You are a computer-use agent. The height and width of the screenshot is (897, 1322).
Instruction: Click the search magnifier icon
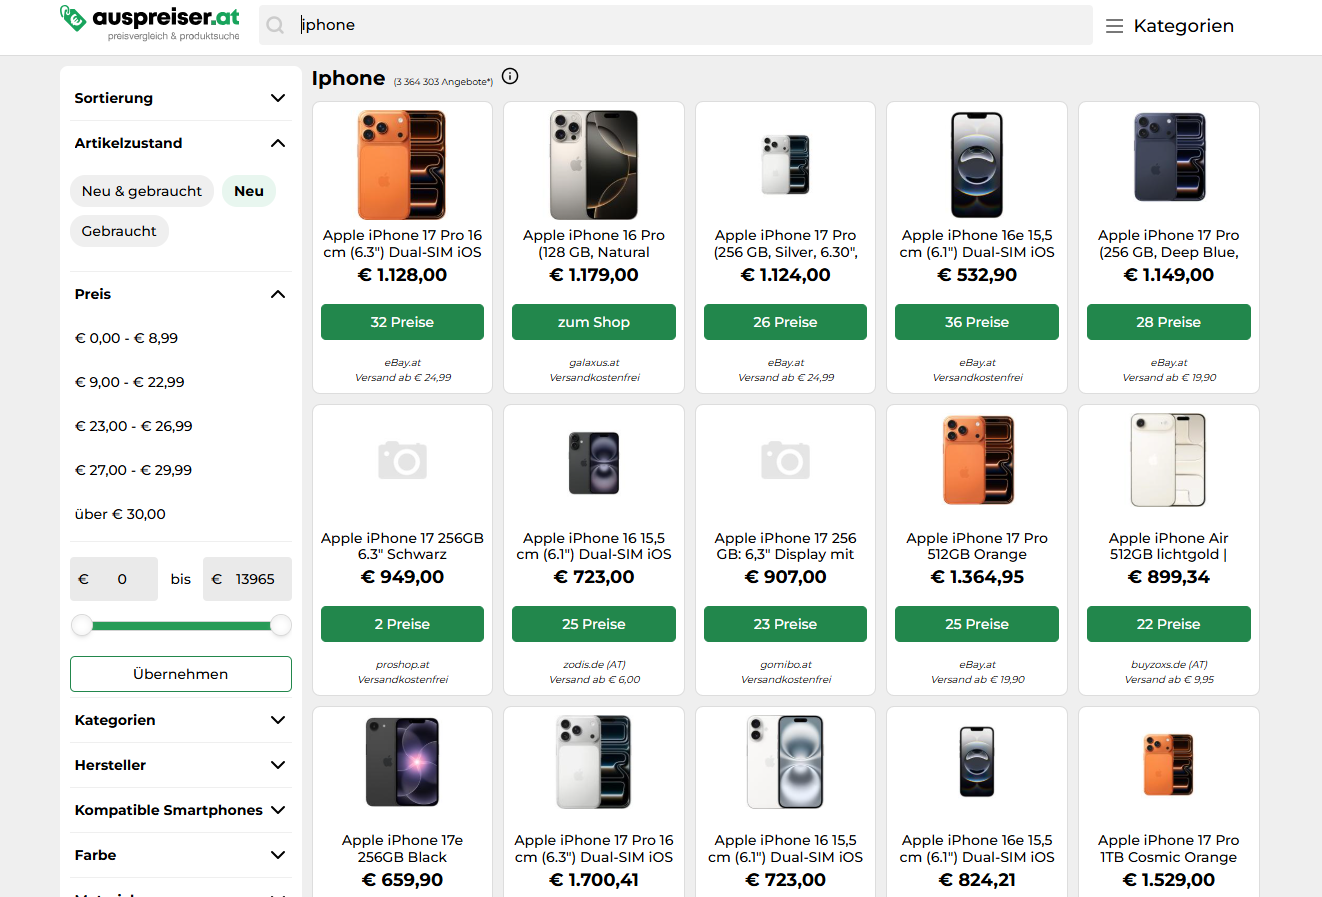pyautogui.click(x=276, y=25)
